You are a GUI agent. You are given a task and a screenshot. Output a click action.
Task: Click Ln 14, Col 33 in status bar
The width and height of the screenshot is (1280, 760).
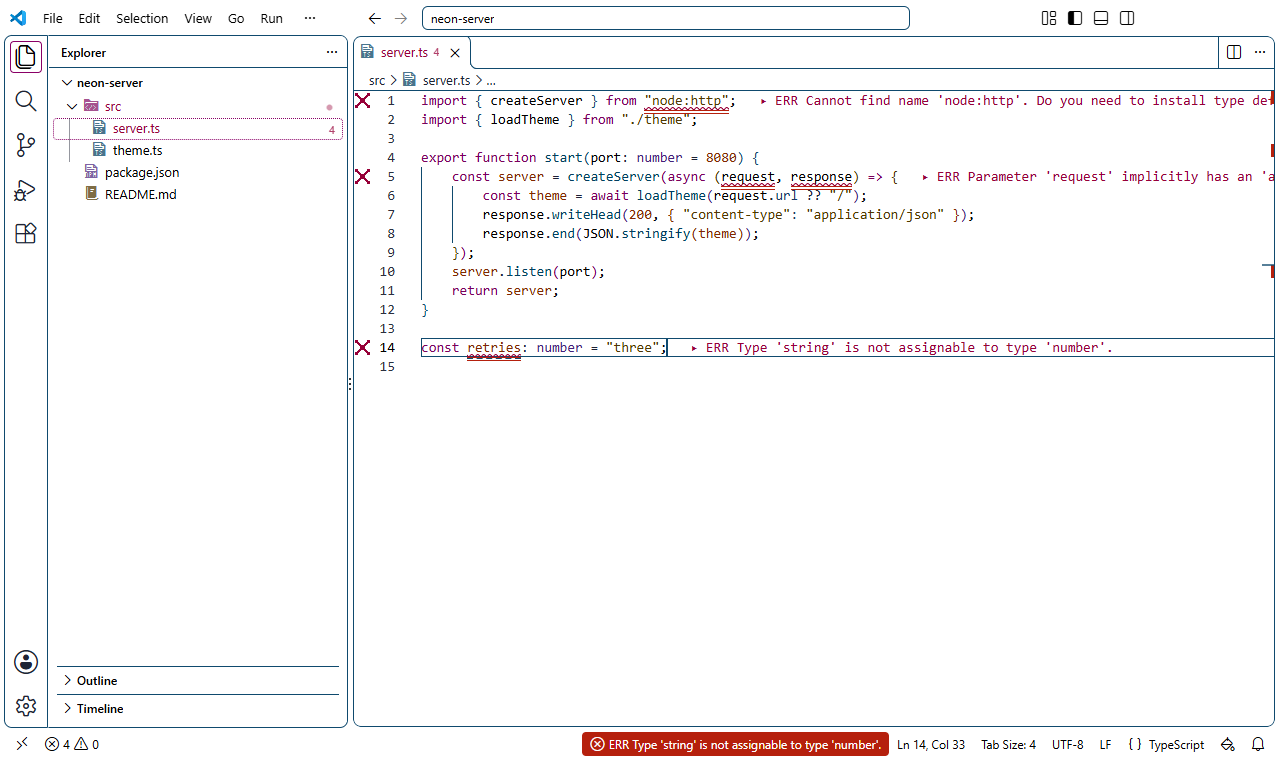click(931, 744)
